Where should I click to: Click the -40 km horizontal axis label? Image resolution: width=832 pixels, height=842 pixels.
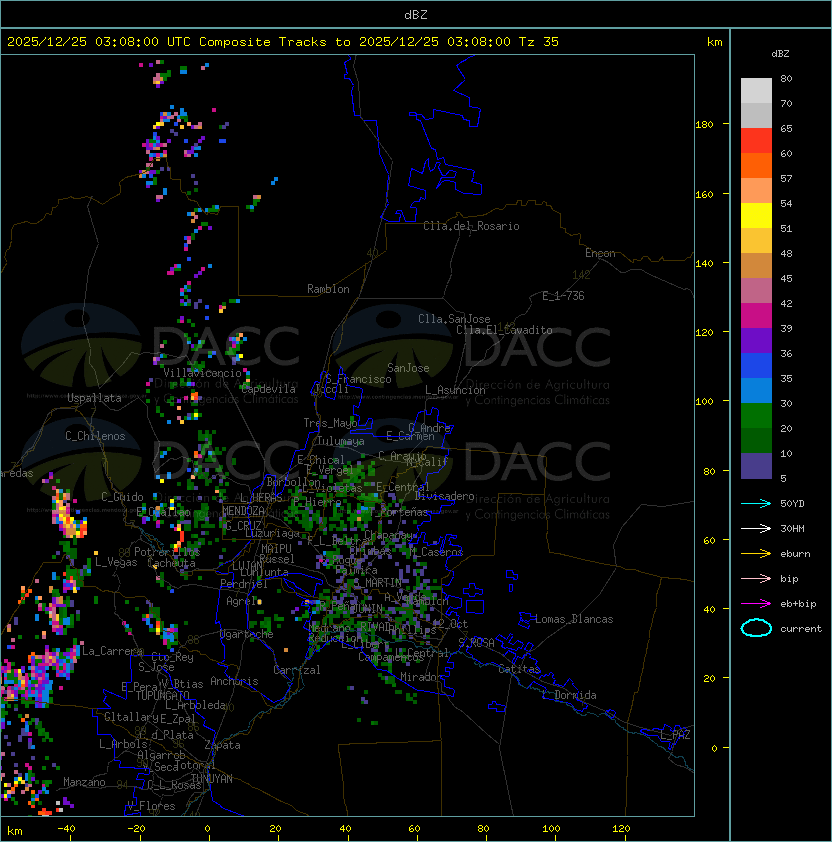pos(66,829)
